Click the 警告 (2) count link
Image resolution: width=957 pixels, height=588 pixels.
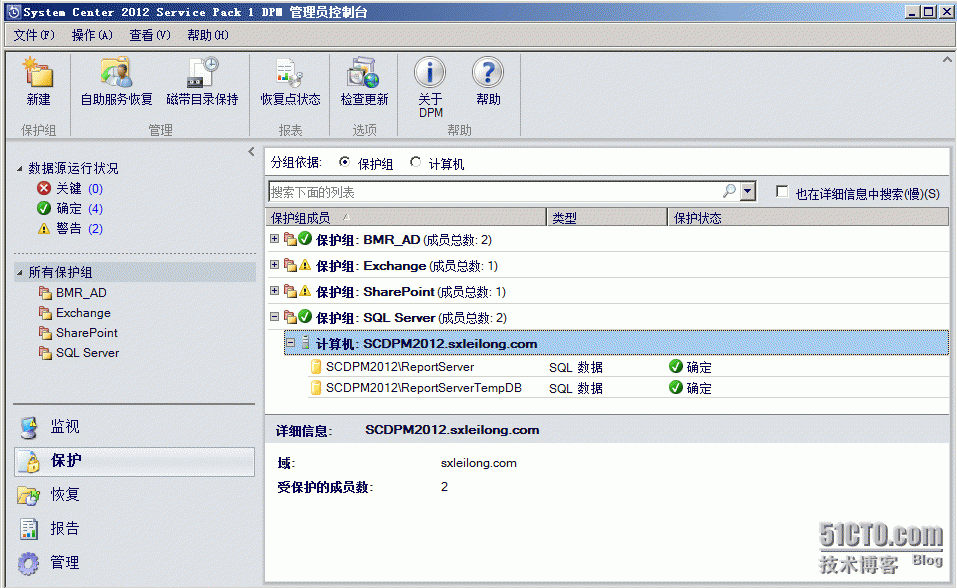95,228
